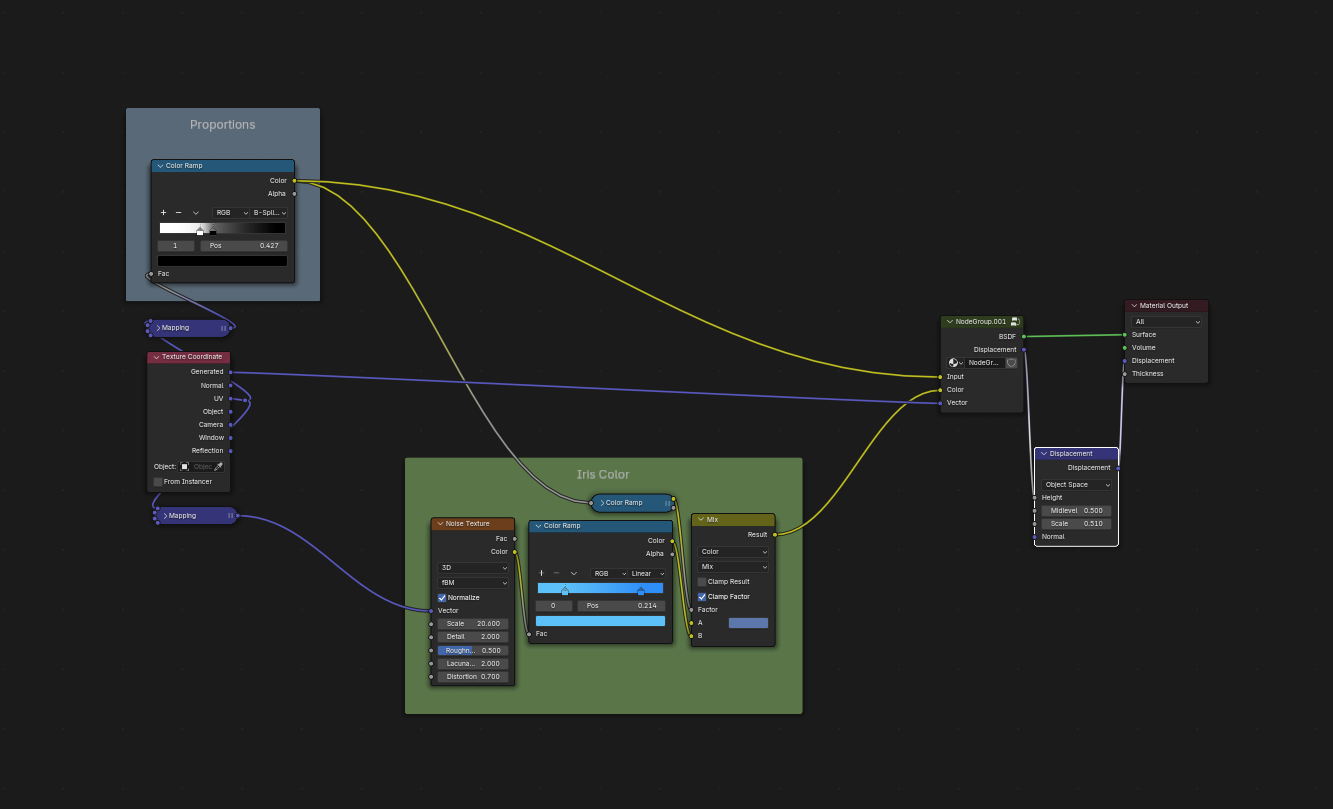Image resolution: width=1333 pixels, height=809 pixels.
Task: Open the ramp tools menu in the Iris Color ramp
Action: click(x=573, y=573)
